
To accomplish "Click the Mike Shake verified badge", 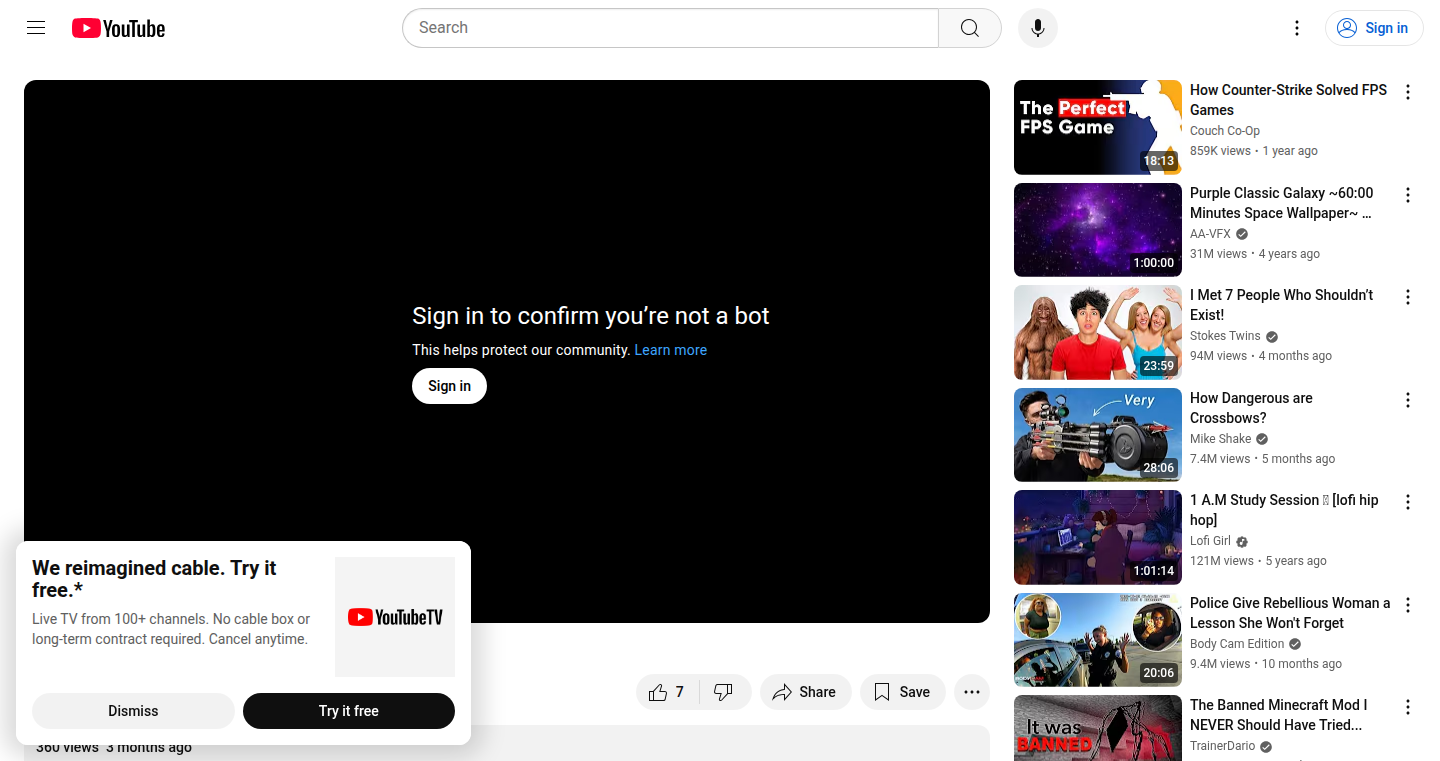I will pos(1262,439).
